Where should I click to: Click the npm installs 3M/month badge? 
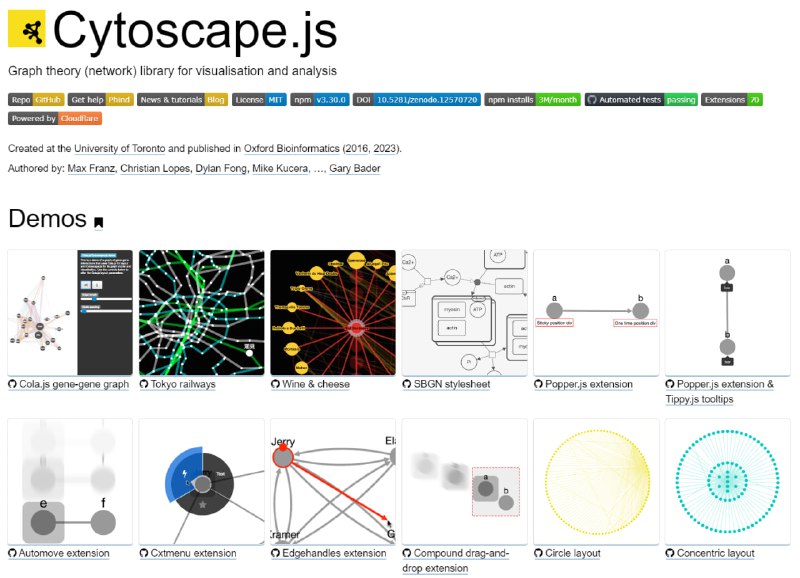[x=532, y=99]
